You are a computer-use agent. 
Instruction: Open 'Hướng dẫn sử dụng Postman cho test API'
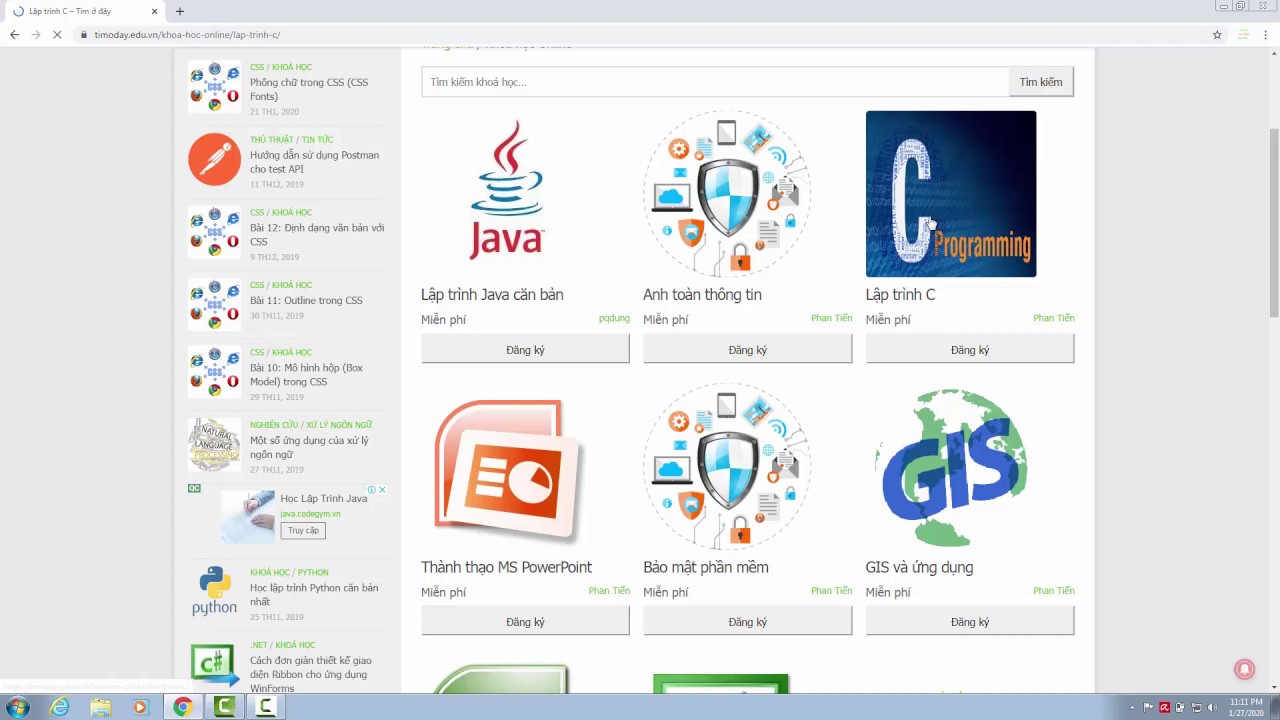tap(314, 162)
